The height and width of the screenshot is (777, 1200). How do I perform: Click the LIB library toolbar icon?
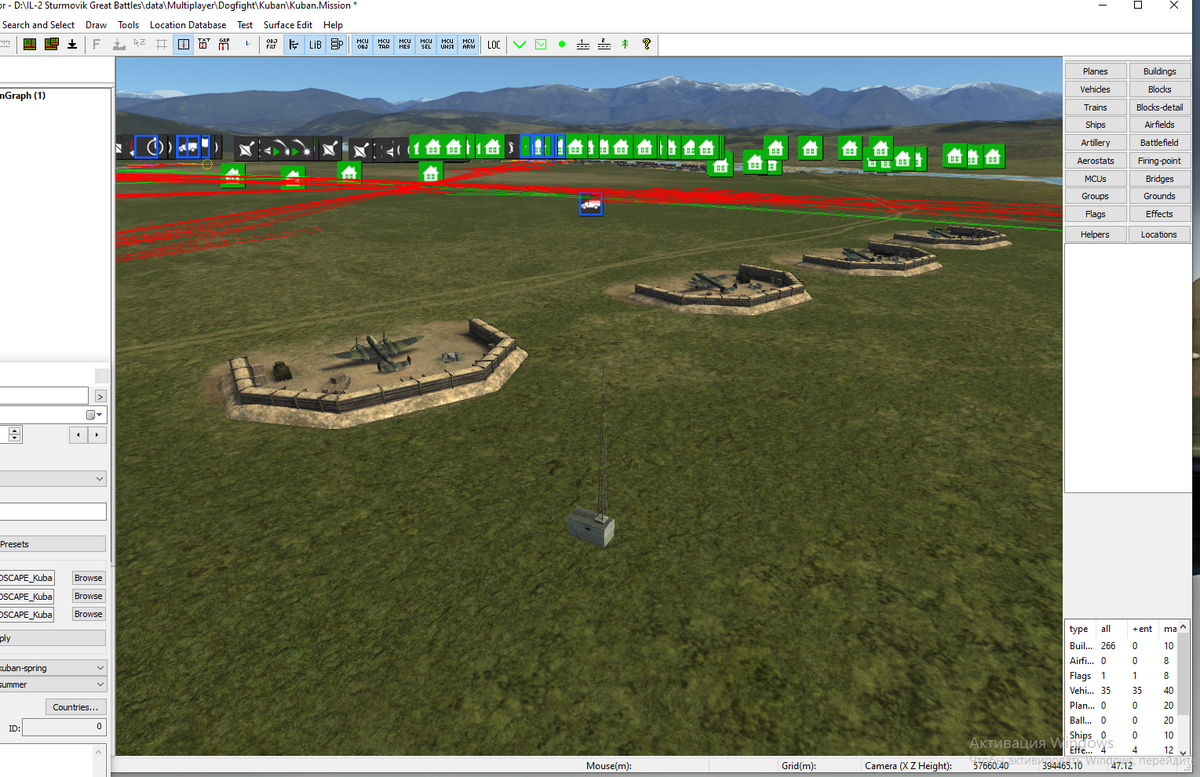(315, 44)
